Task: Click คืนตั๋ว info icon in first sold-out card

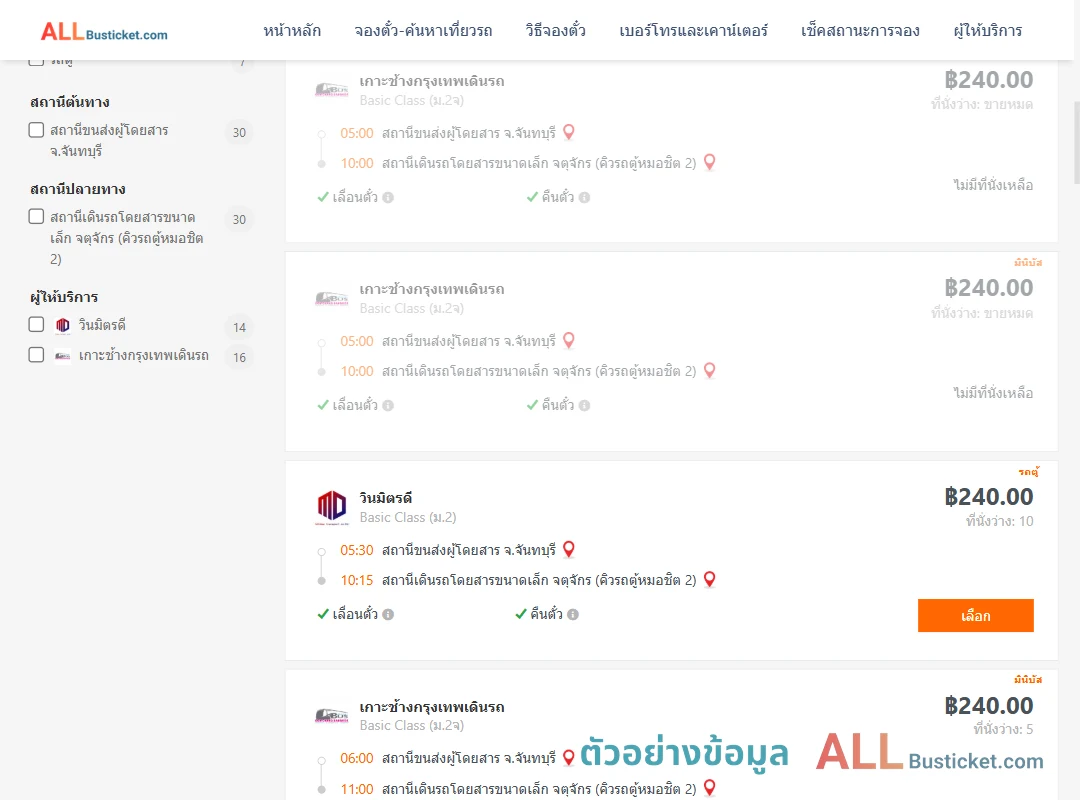Action: point(584,197)
